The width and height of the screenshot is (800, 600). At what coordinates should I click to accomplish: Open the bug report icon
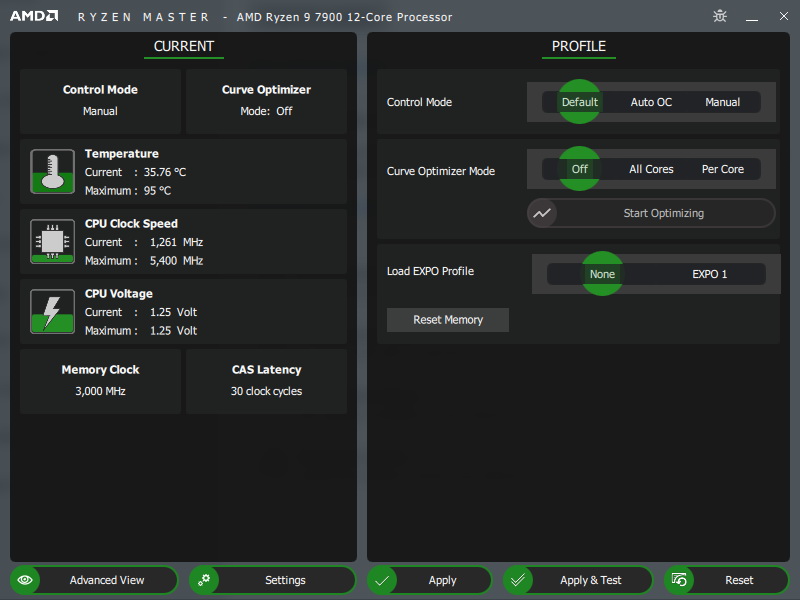(720, 16)
